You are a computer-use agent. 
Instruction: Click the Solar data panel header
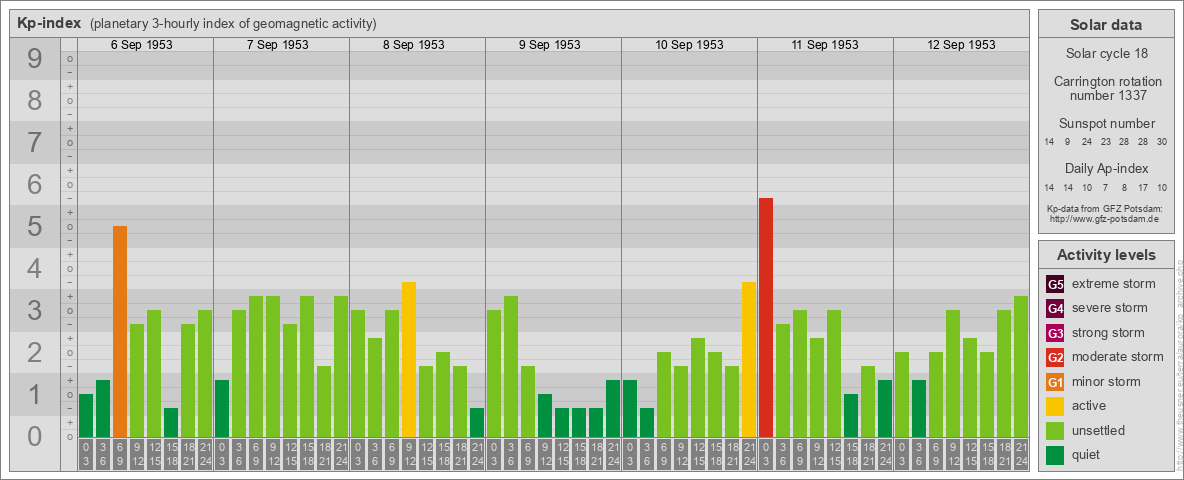pyautogui.click(x=1105, y=25)
